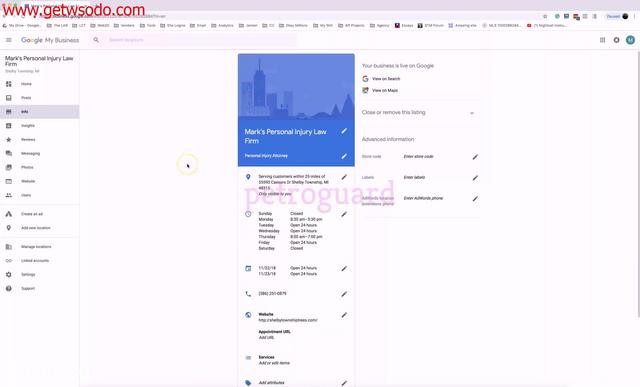Screen dimensions: 640x387
Task: Open the My Drive bookmark
Action: coord(22,25)
